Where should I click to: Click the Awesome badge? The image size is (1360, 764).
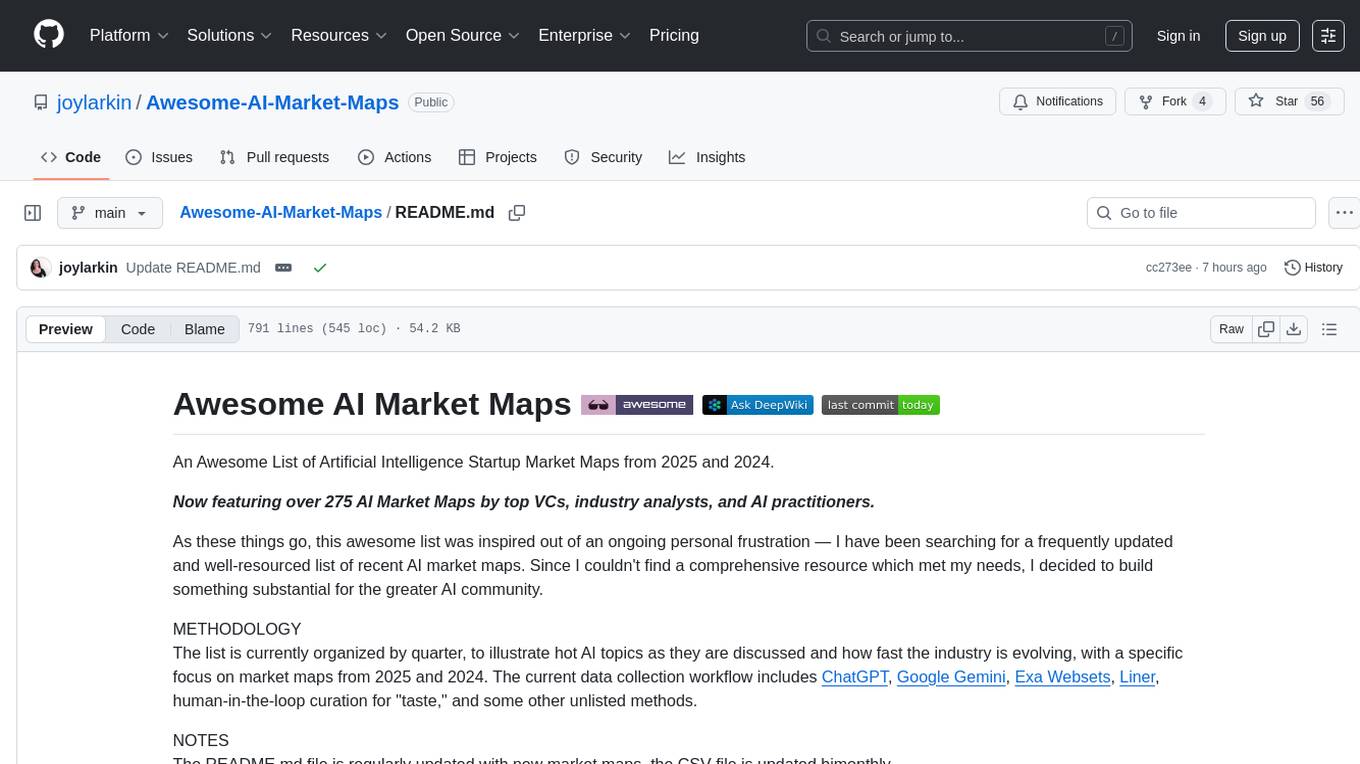click(637, 405)
